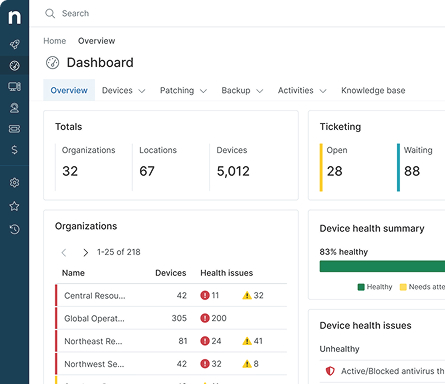Image resolution: width=445 pixels, height=384 pixels.
Task: Click the green healthy progress bar
Action: [x=382, y=266]
